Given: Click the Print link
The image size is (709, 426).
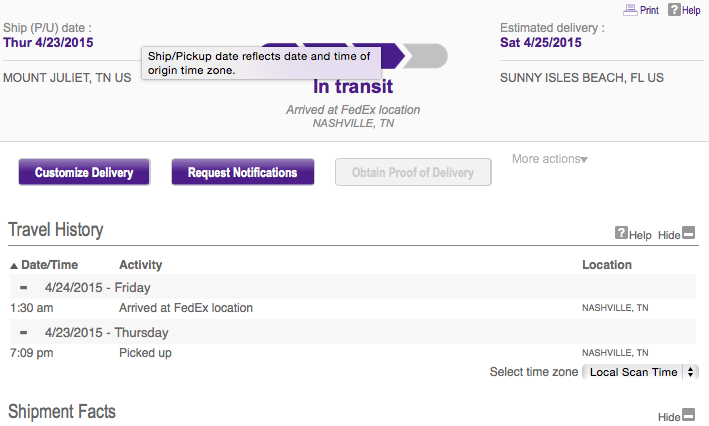Looking at the screenshot, I should (649, 10).
